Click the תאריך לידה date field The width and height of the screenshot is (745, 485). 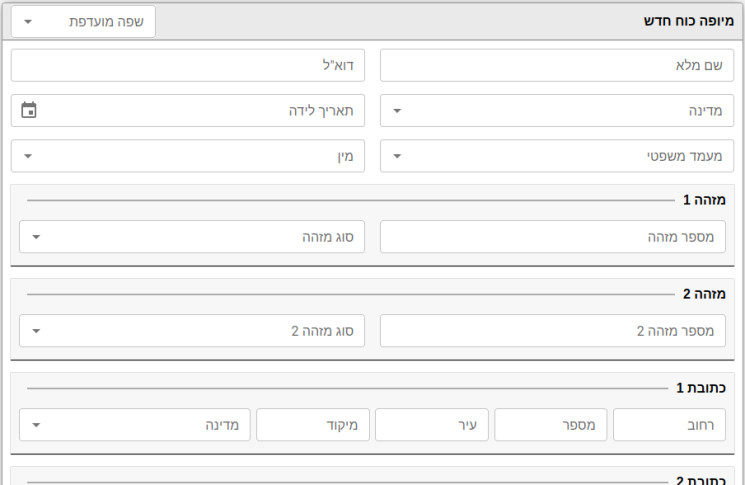(x=188, y=111)
